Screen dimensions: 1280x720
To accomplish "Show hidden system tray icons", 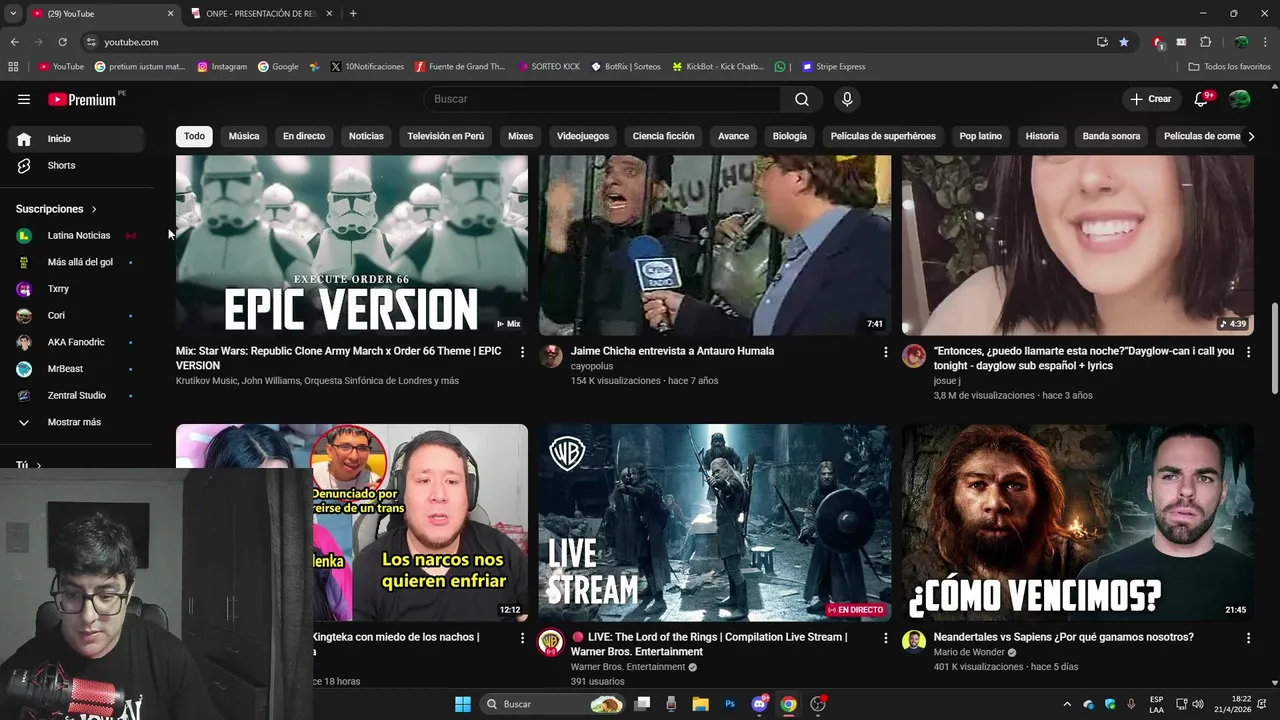I will (x=1067, y=704).
